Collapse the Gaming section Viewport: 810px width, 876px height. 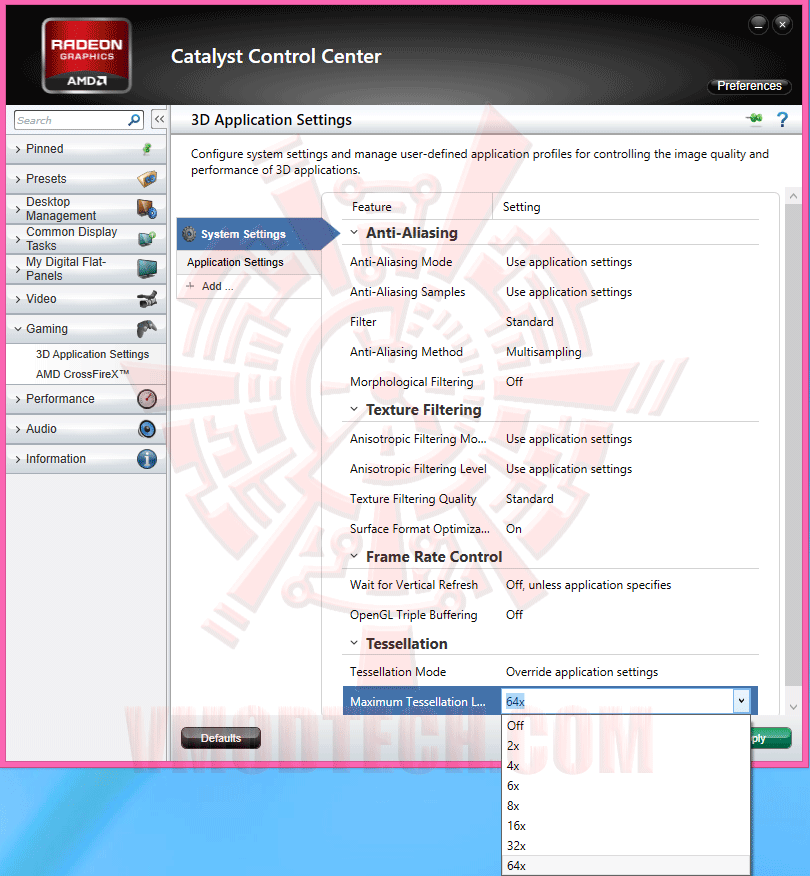click(18, 329)
